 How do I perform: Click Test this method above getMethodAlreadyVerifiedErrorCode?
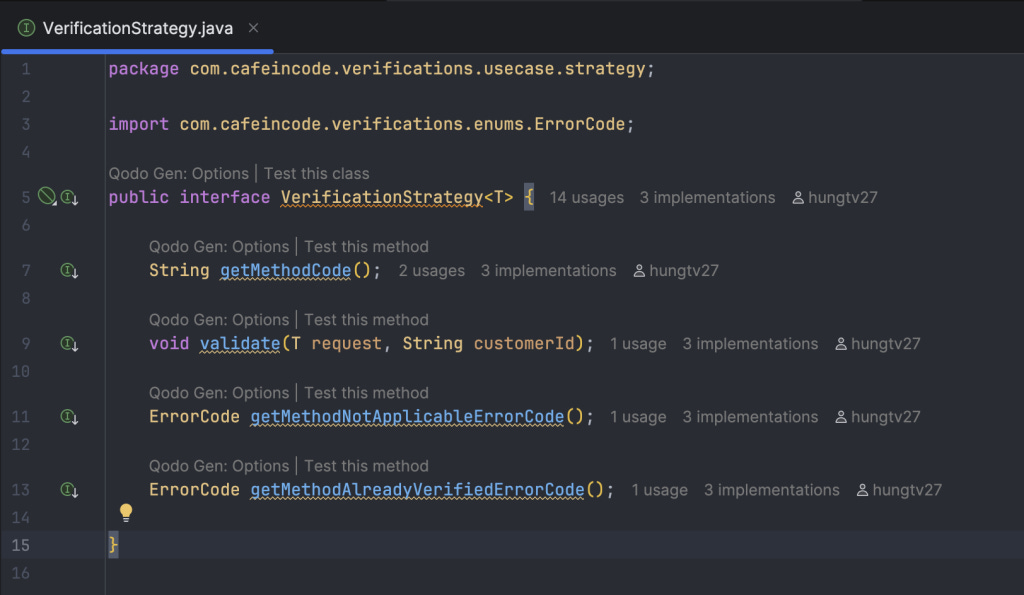pos(366,466)
